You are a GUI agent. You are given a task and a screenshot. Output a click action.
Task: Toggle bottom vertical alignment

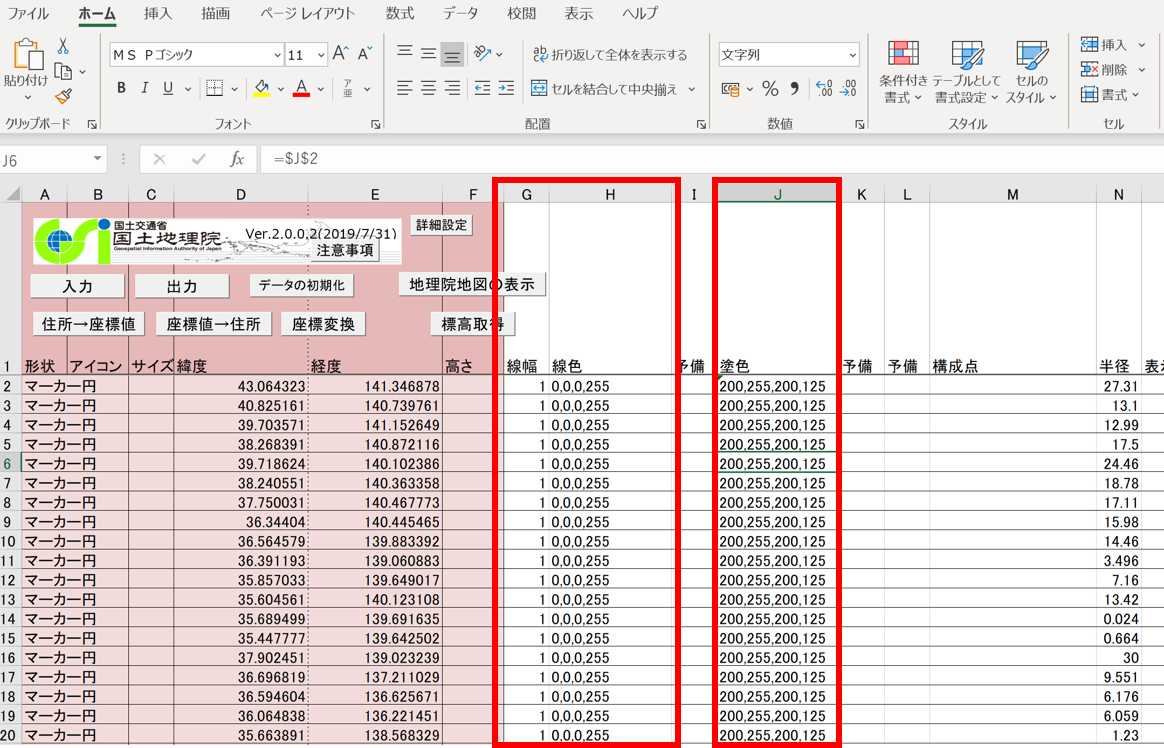click(452, 54)
